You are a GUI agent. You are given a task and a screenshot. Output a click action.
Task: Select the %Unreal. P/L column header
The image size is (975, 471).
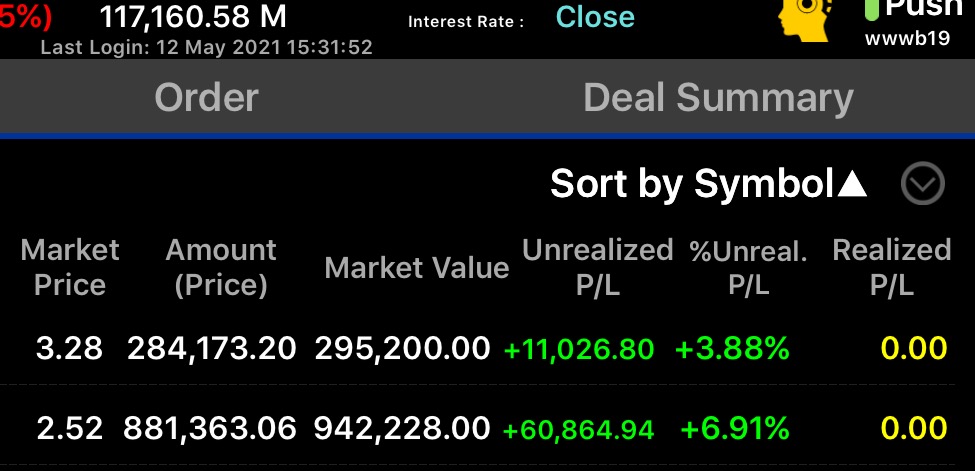coord(748,268)
